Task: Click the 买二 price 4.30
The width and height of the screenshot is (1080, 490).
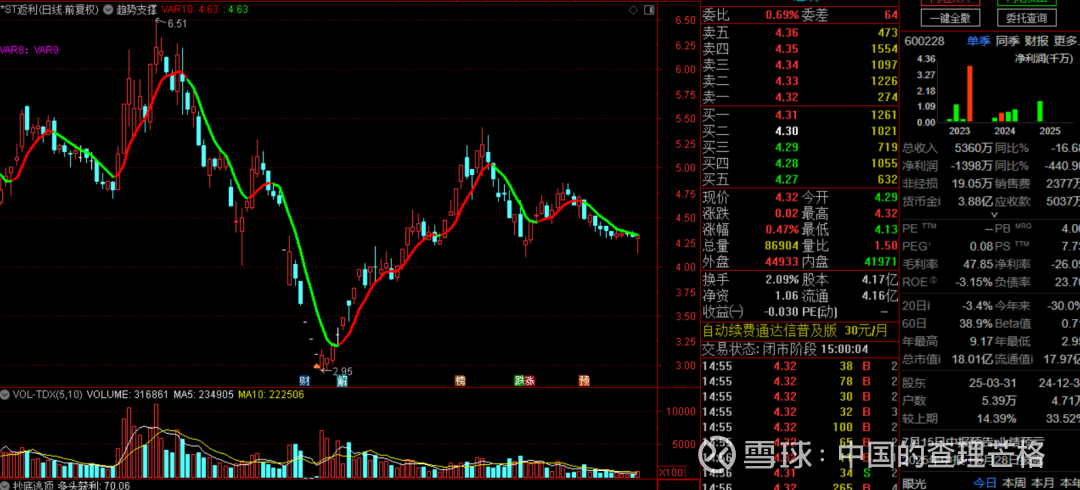Action: click(x=787, y=131)
